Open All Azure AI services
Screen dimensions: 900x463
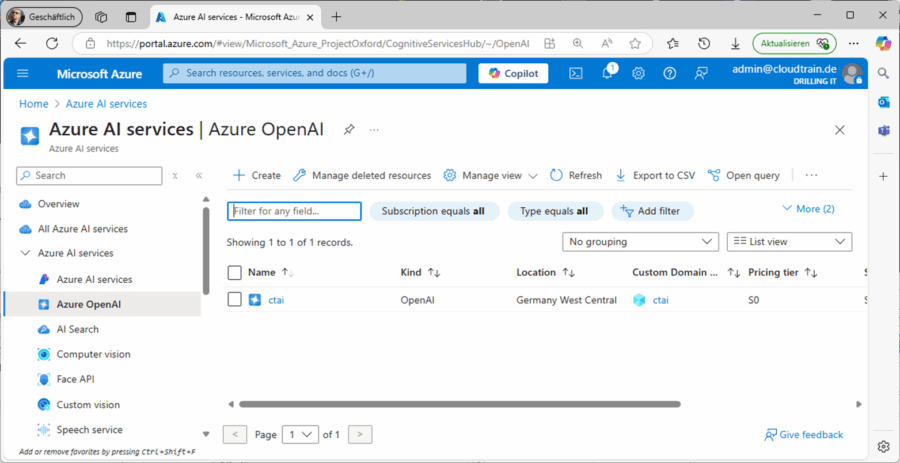(83, 229)
